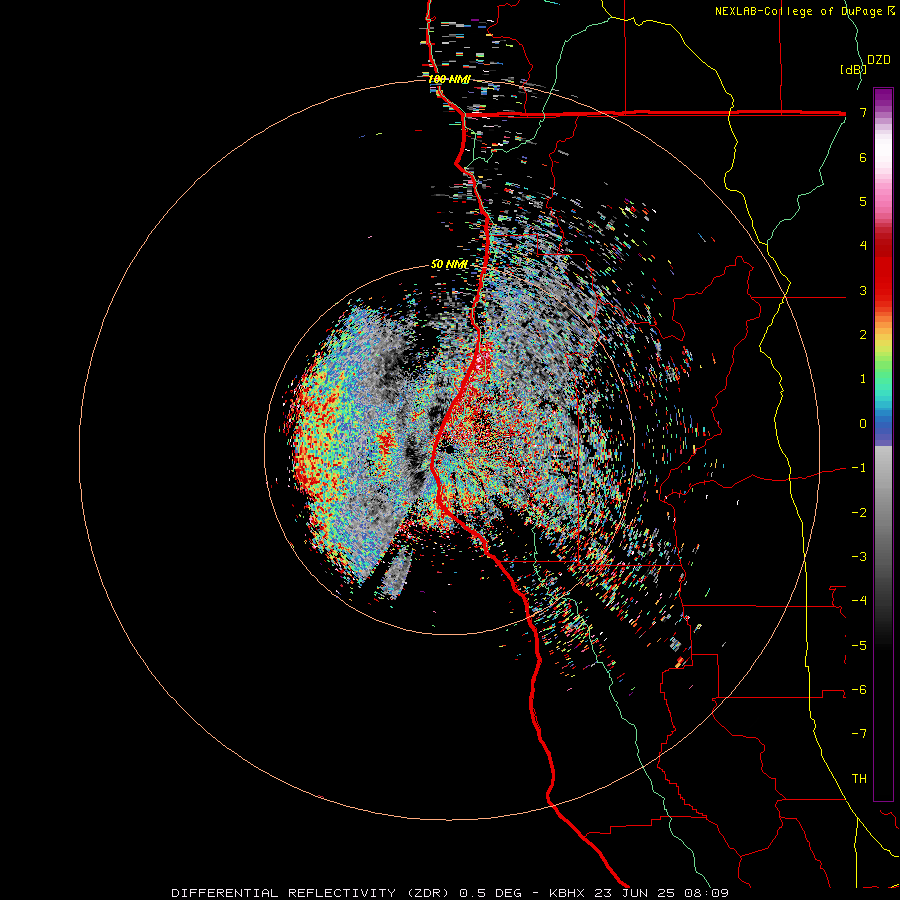Click the [dB] units label
Viewport: 900px width, 900px height.
(853, 69)
